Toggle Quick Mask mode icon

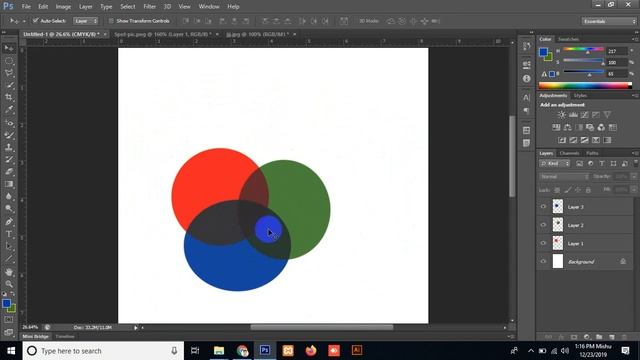point(9,320)
